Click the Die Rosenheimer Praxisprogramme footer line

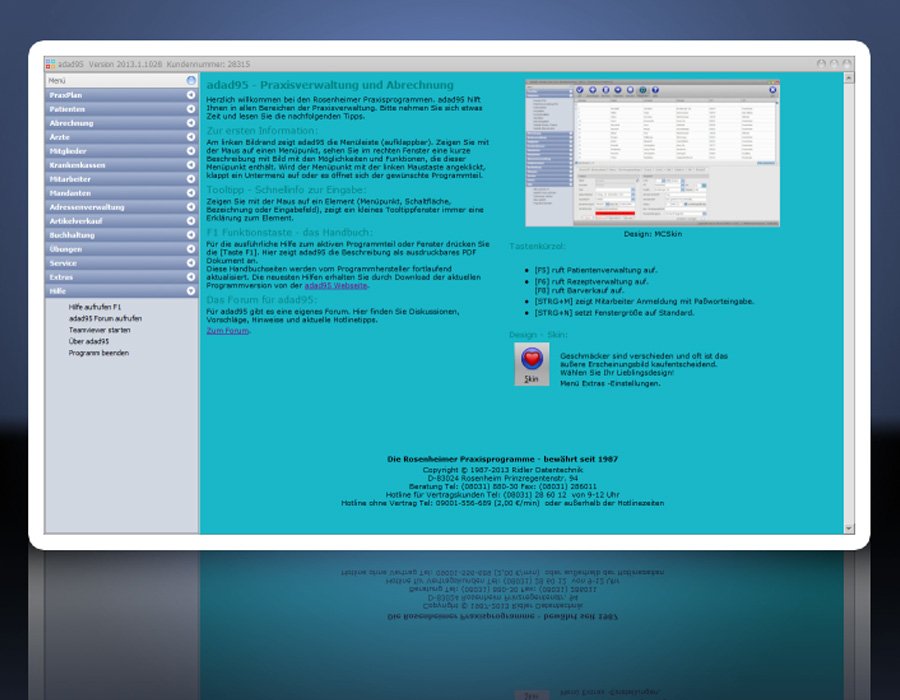(502, 459)
